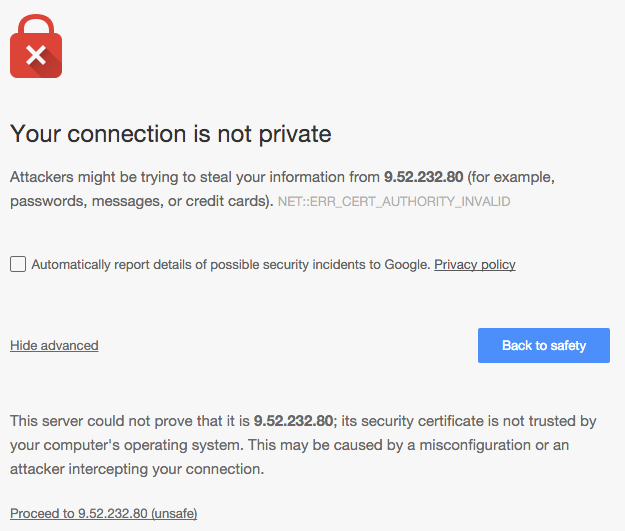Click the word 'misconfiguration' in the advanced text
Image resolution: width=625 pixels, height=531 pixels.
click(521, 445)
